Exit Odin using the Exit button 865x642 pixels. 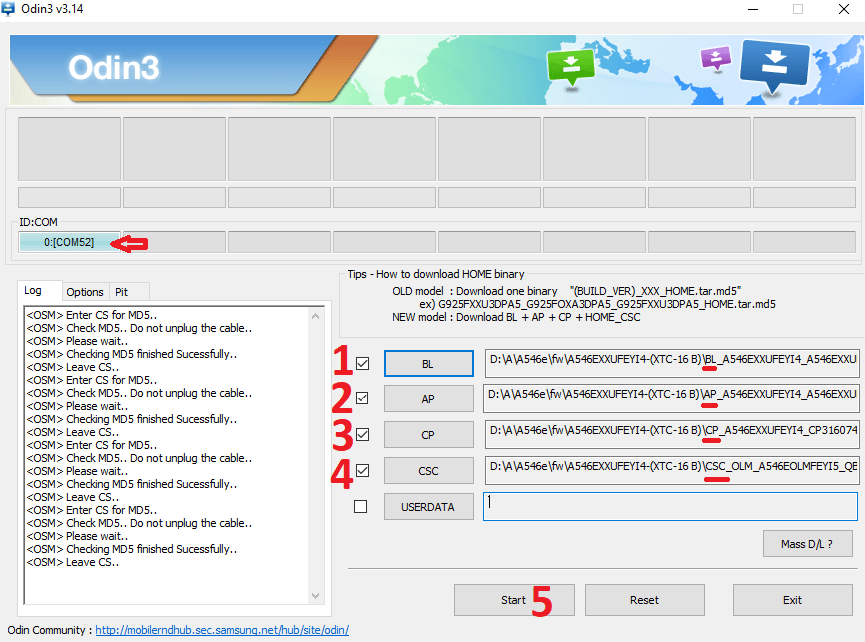coord(792,600)
